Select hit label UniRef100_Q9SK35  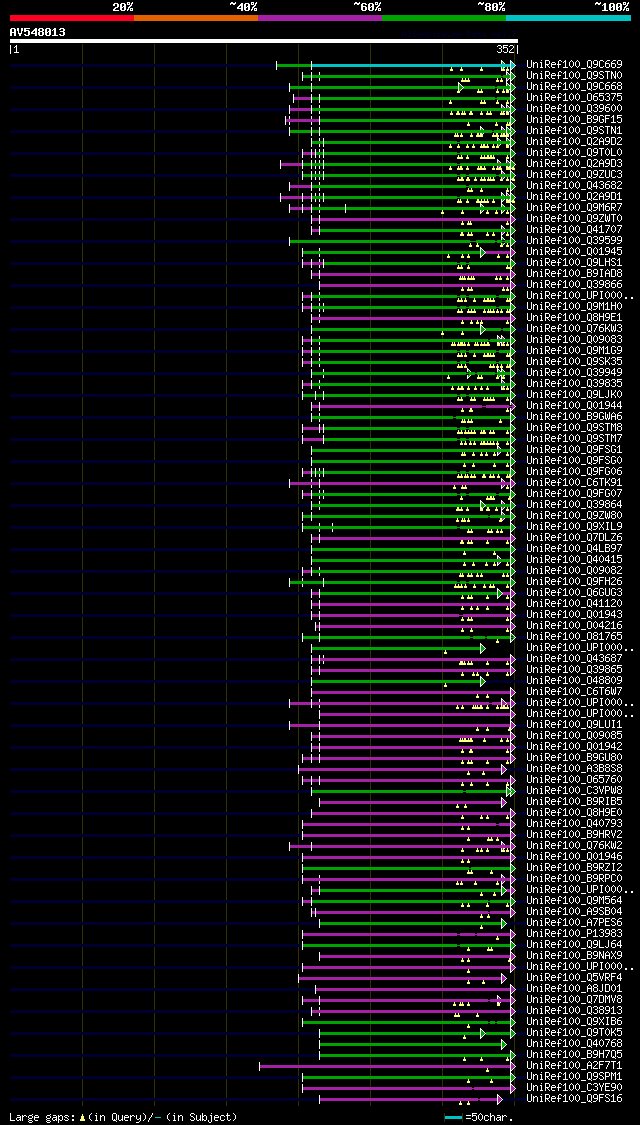click(574, 362)
